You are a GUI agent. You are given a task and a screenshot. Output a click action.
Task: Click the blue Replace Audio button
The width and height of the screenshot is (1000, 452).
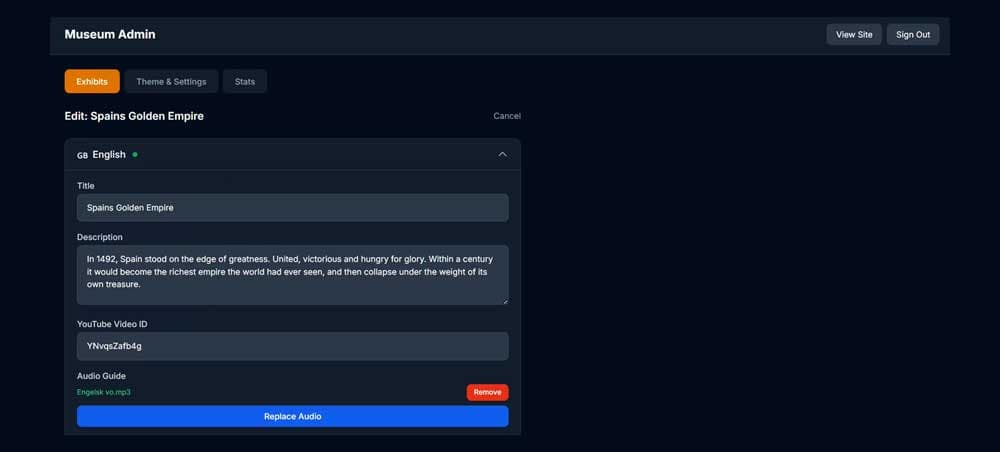tap(292, 416)
